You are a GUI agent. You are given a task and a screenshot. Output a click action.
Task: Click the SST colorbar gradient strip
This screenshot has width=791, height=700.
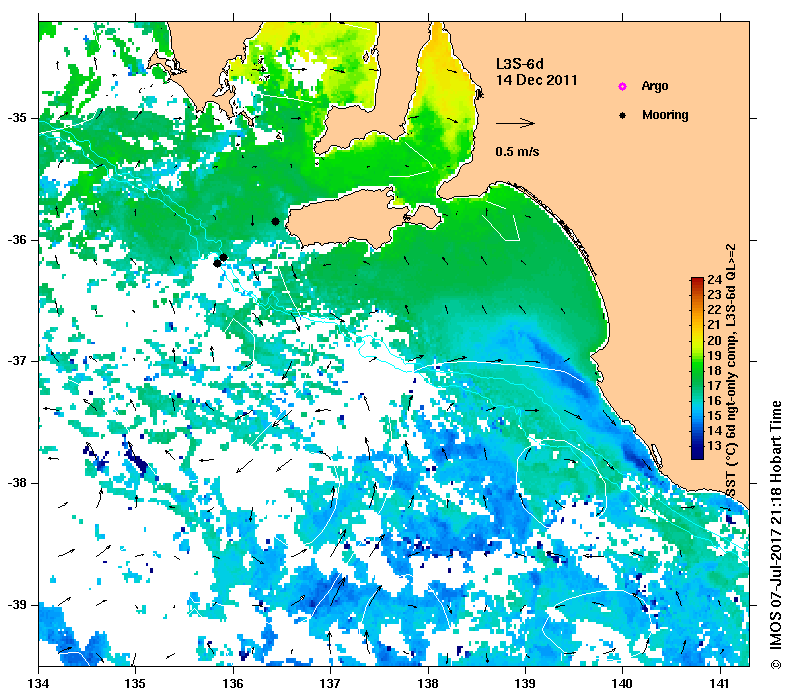pyautogui.click(x=697, y=368)
